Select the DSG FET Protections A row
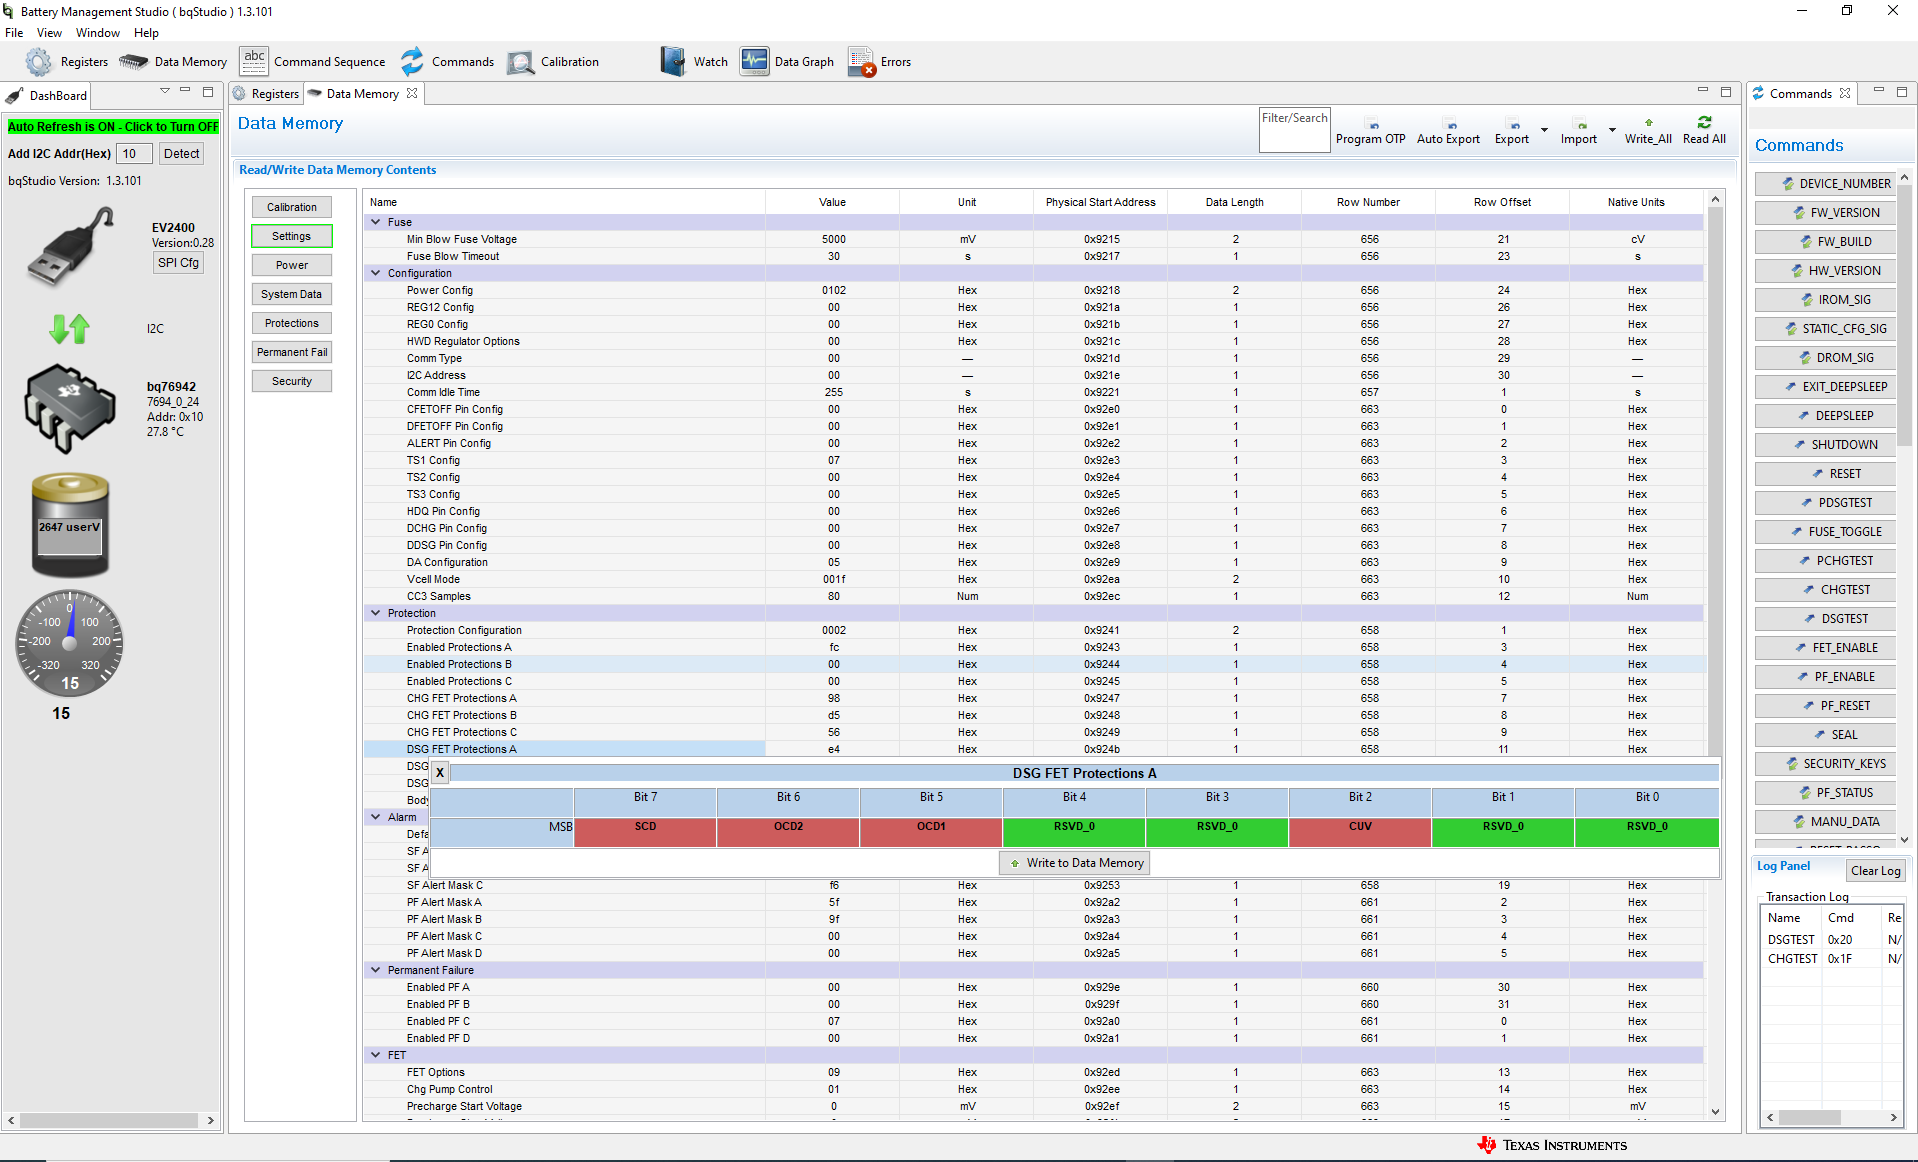 (x=1034, y=749)
